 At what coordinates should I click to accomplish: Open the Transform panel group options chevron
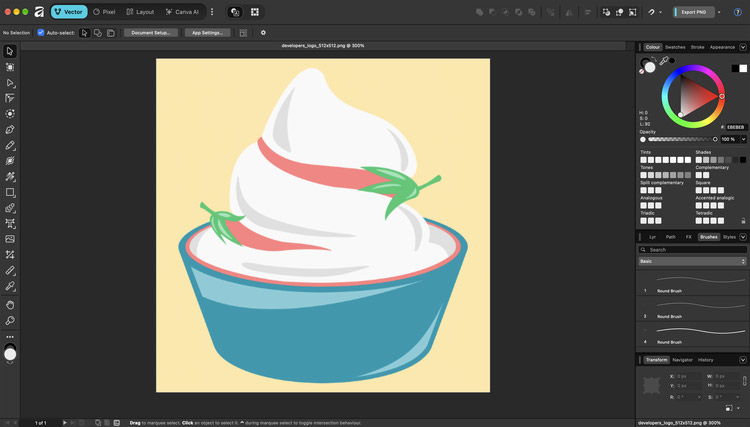tap(743, 360)
